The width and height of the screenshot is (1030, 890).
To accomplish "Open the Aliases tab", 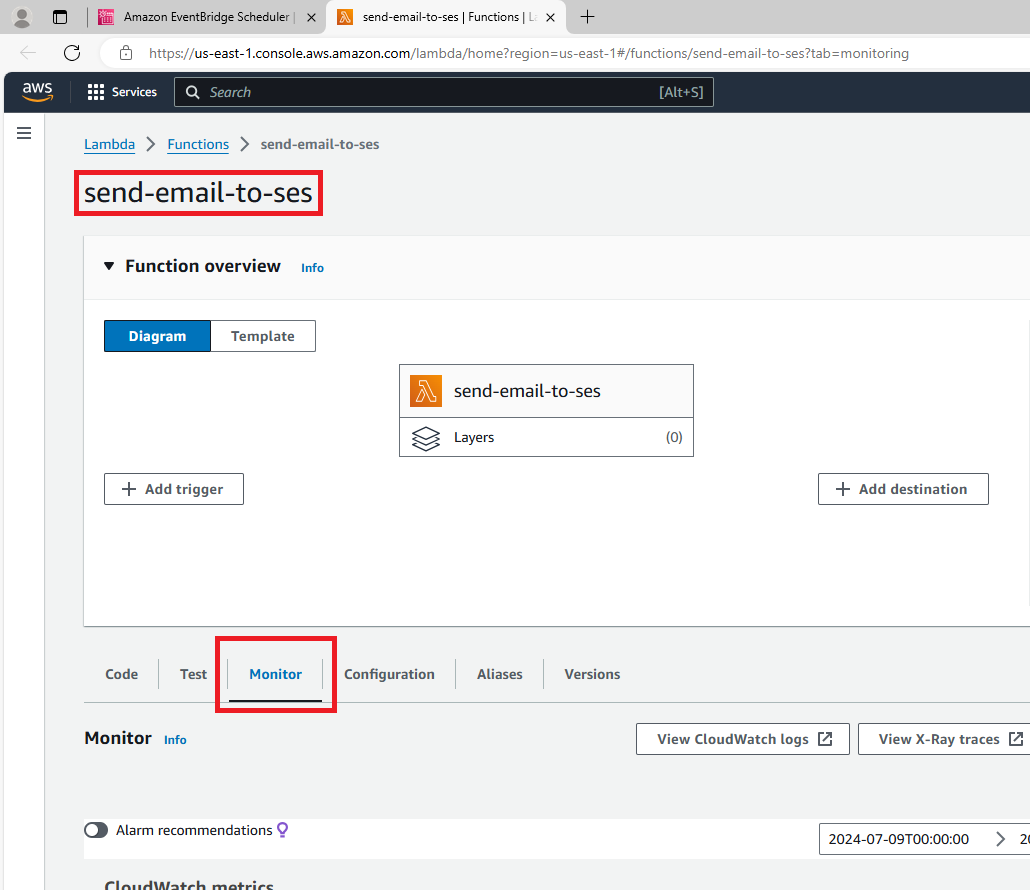I will click(500, 675).
